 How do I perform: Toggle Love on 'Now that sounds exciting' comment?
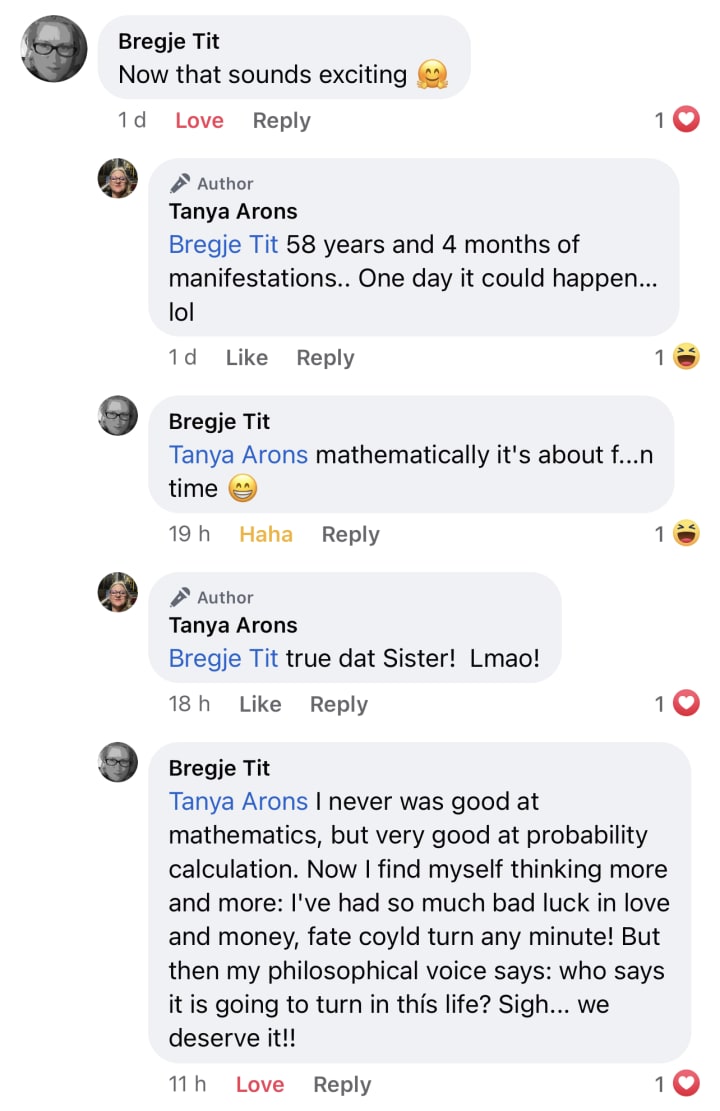click(x=199, y=120)
